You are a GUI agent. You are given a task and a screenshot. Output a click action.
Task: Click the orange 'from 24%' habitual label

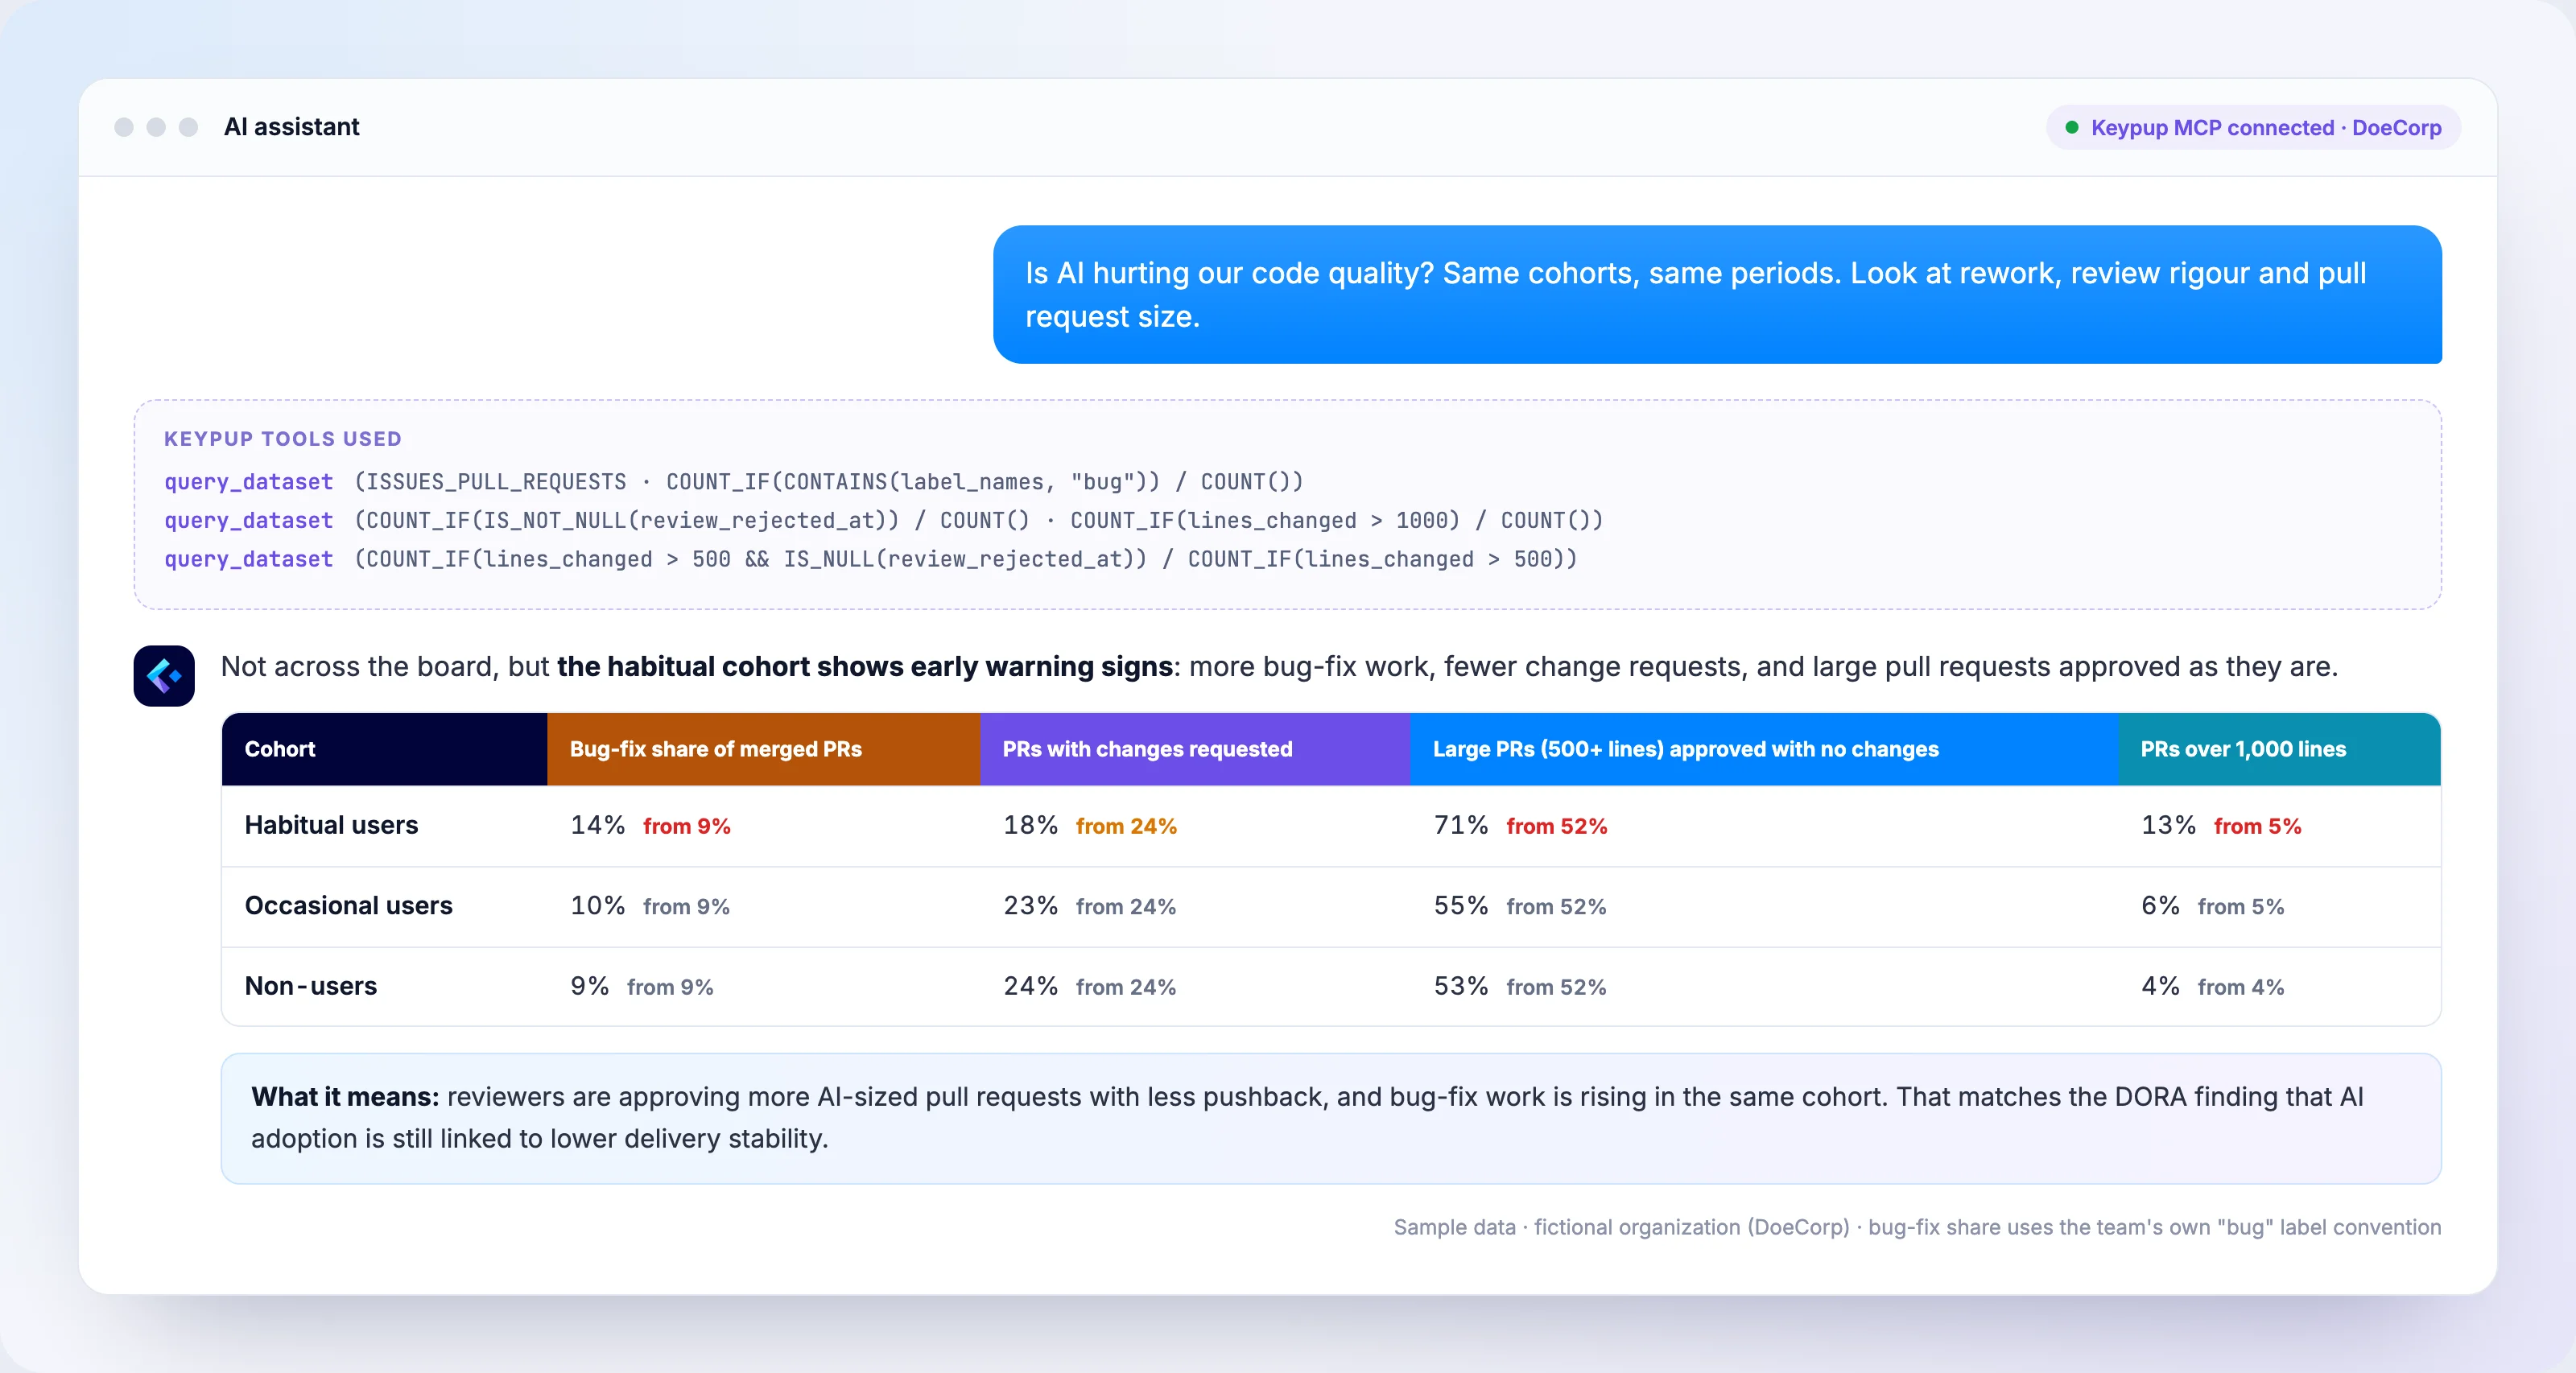[1126, 826]
